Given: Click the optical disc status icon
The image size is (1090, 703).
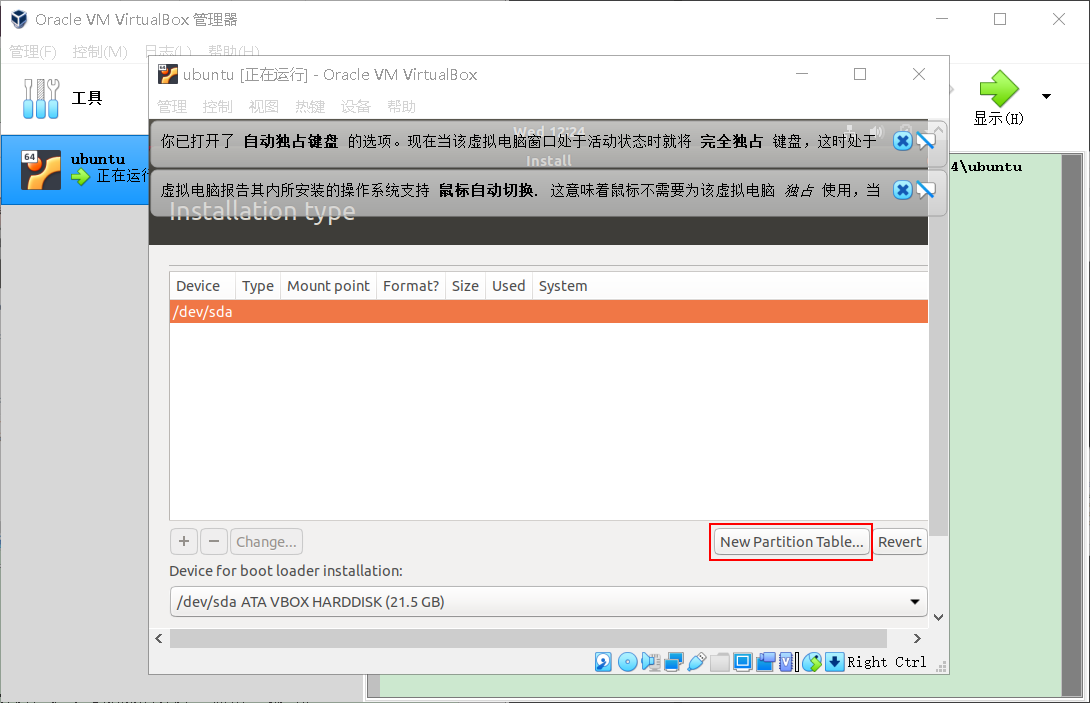Looking at the screenshot, I should (627, 662).
